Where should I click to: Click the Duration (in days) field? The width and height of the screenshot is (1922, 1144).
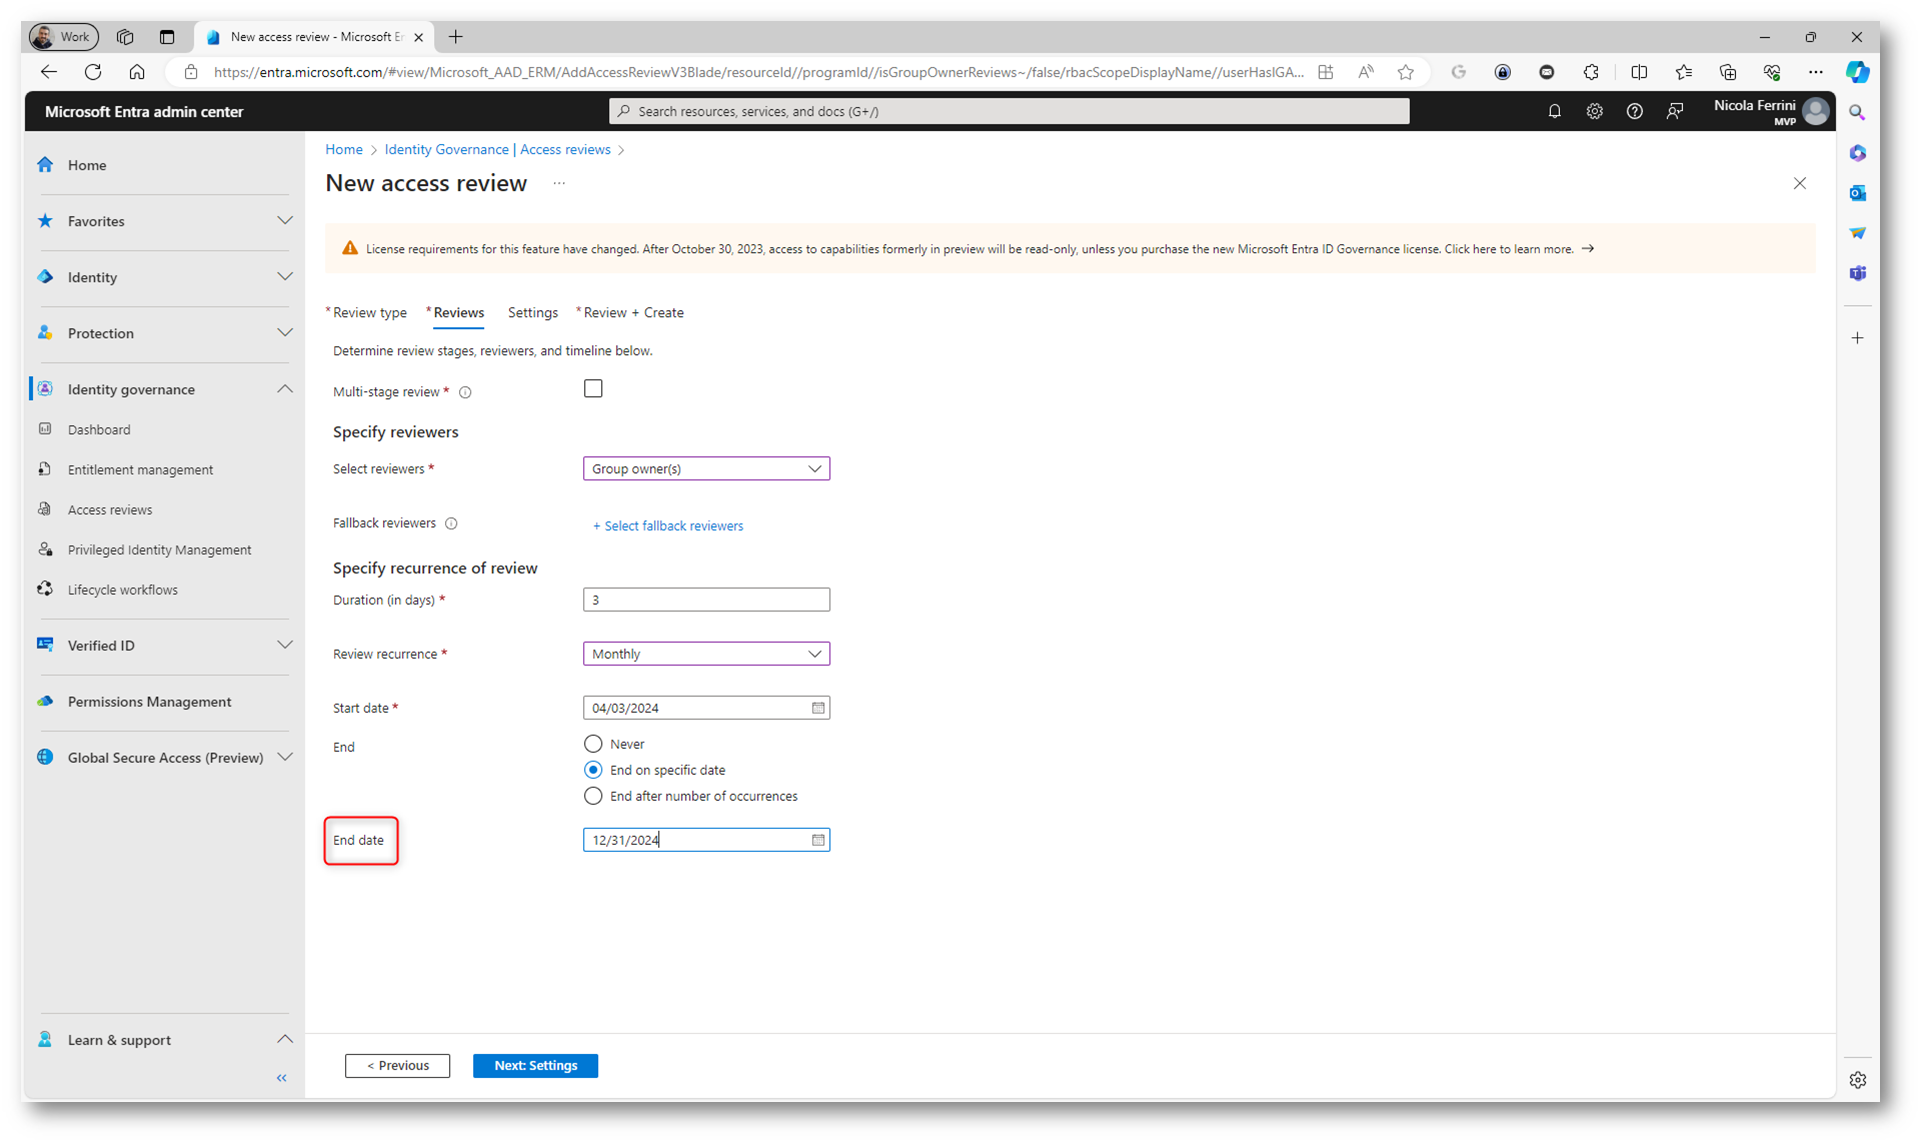[706, 600]
